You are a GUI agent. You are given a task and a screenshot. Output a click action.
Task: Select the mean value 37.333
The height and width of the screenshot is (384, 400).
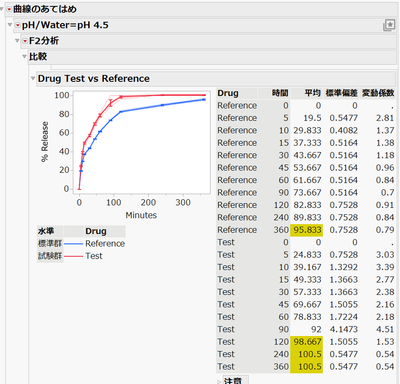(x=307, y=143)
